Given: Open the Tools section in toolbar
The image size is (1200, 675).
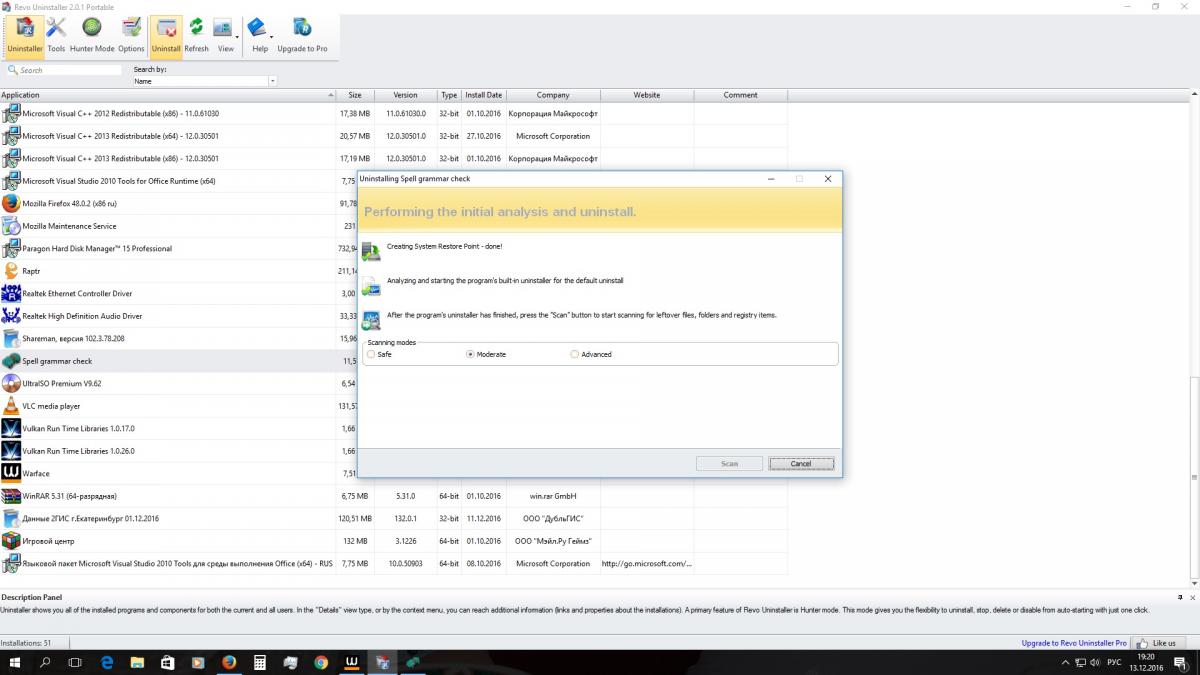Looking at the screenshot, I should click(56, 35).
